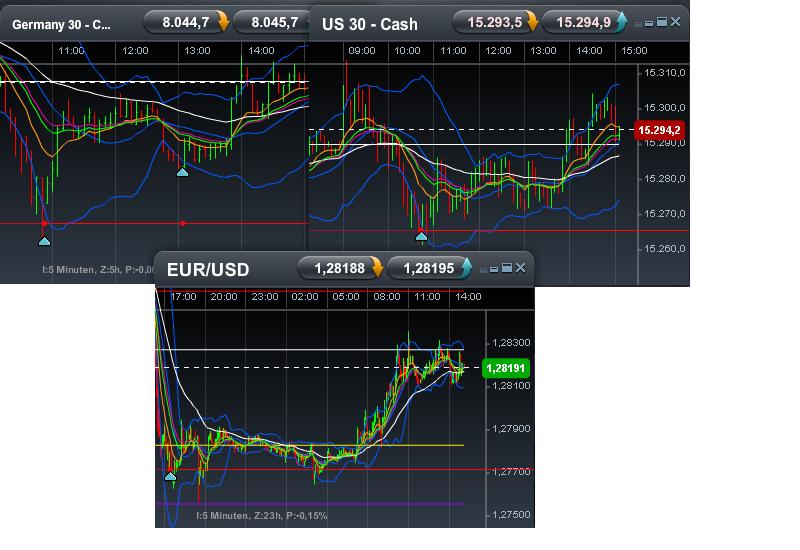Viewport: 800px width, 550px height.
Task: Click the 'I:5 Minuten, Z:23h, P:-0,15%' status text
Action: click(x=262, y=516)
